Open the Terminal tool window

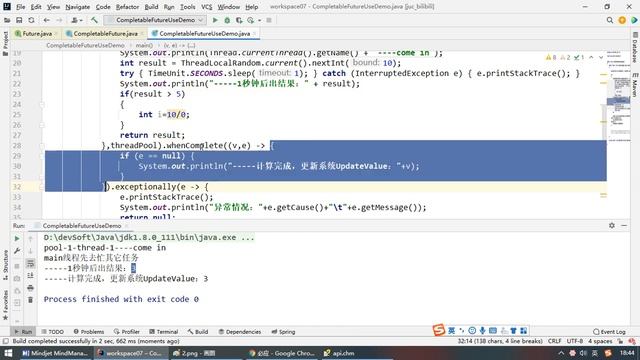pyautogui.click(x=164, y=332)
